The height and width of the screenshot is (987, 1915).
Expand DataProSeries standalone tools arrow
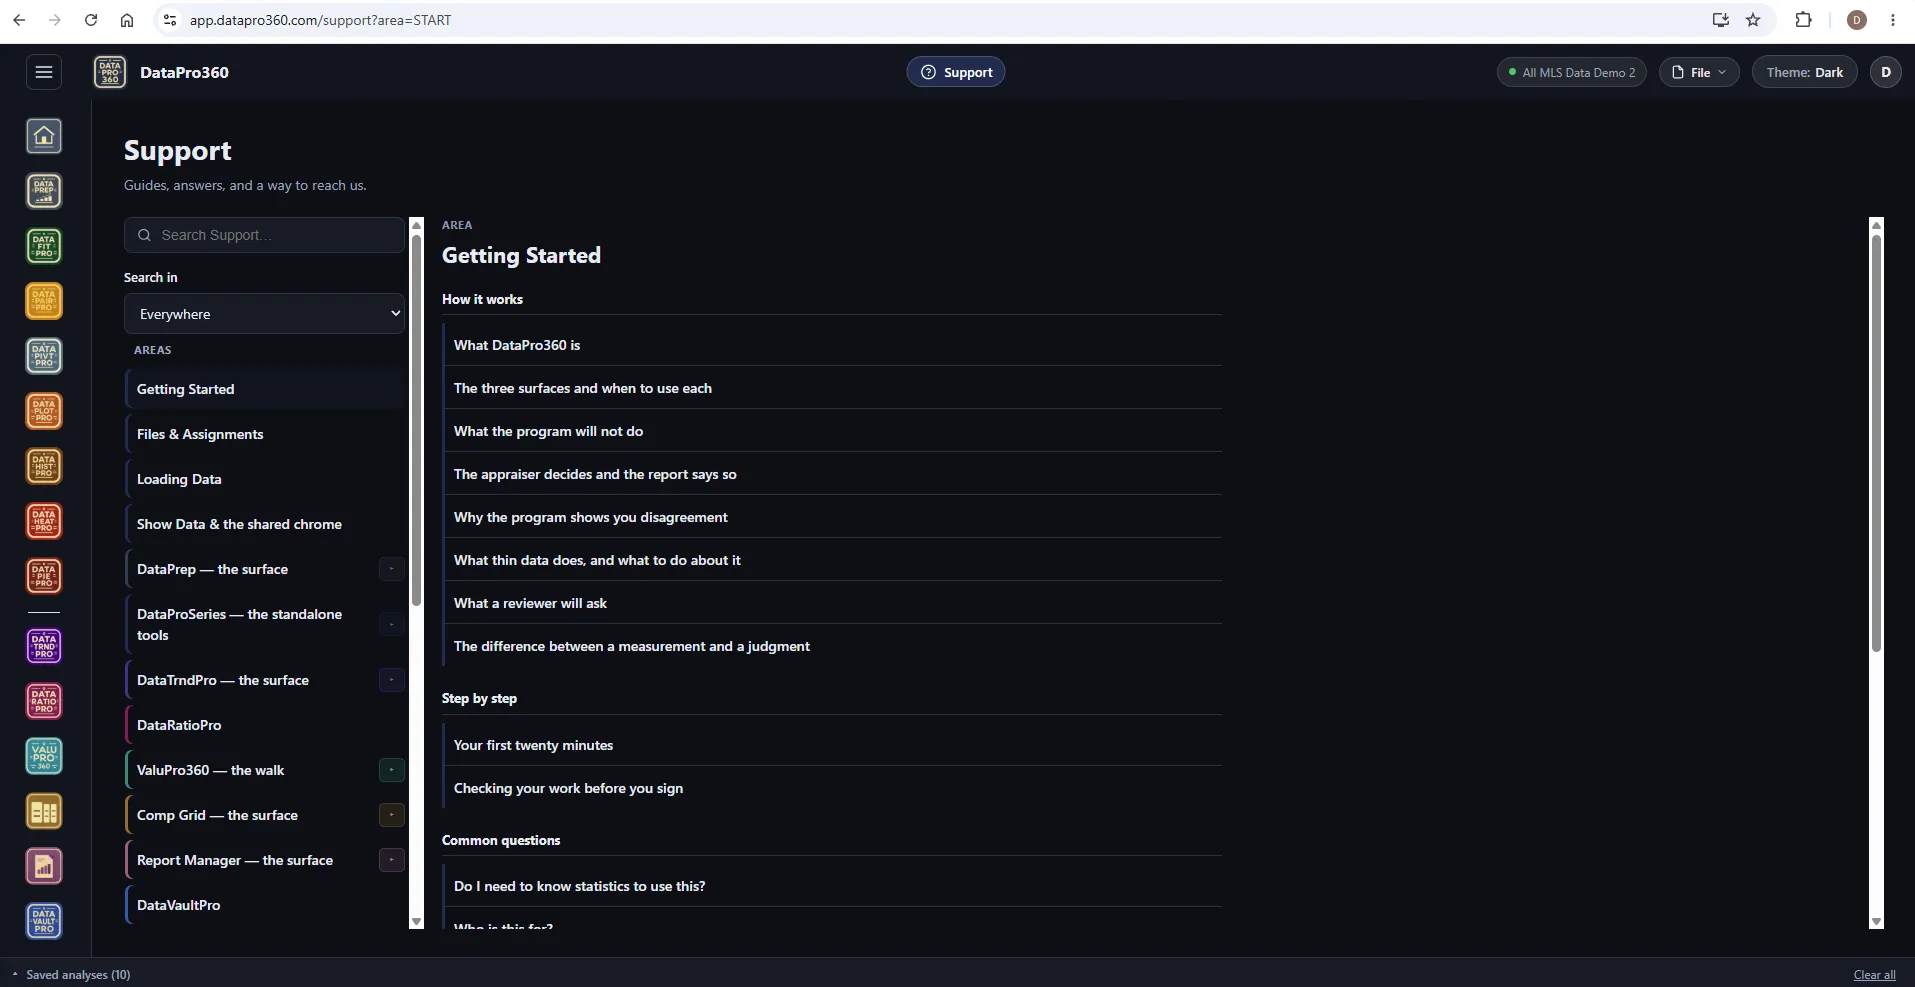(x=392, y=625)
